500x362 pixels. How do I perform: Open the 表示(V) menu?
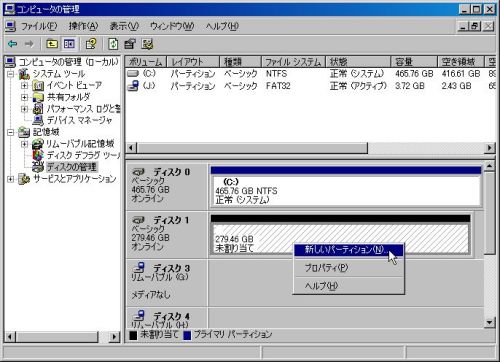point(124,26)
